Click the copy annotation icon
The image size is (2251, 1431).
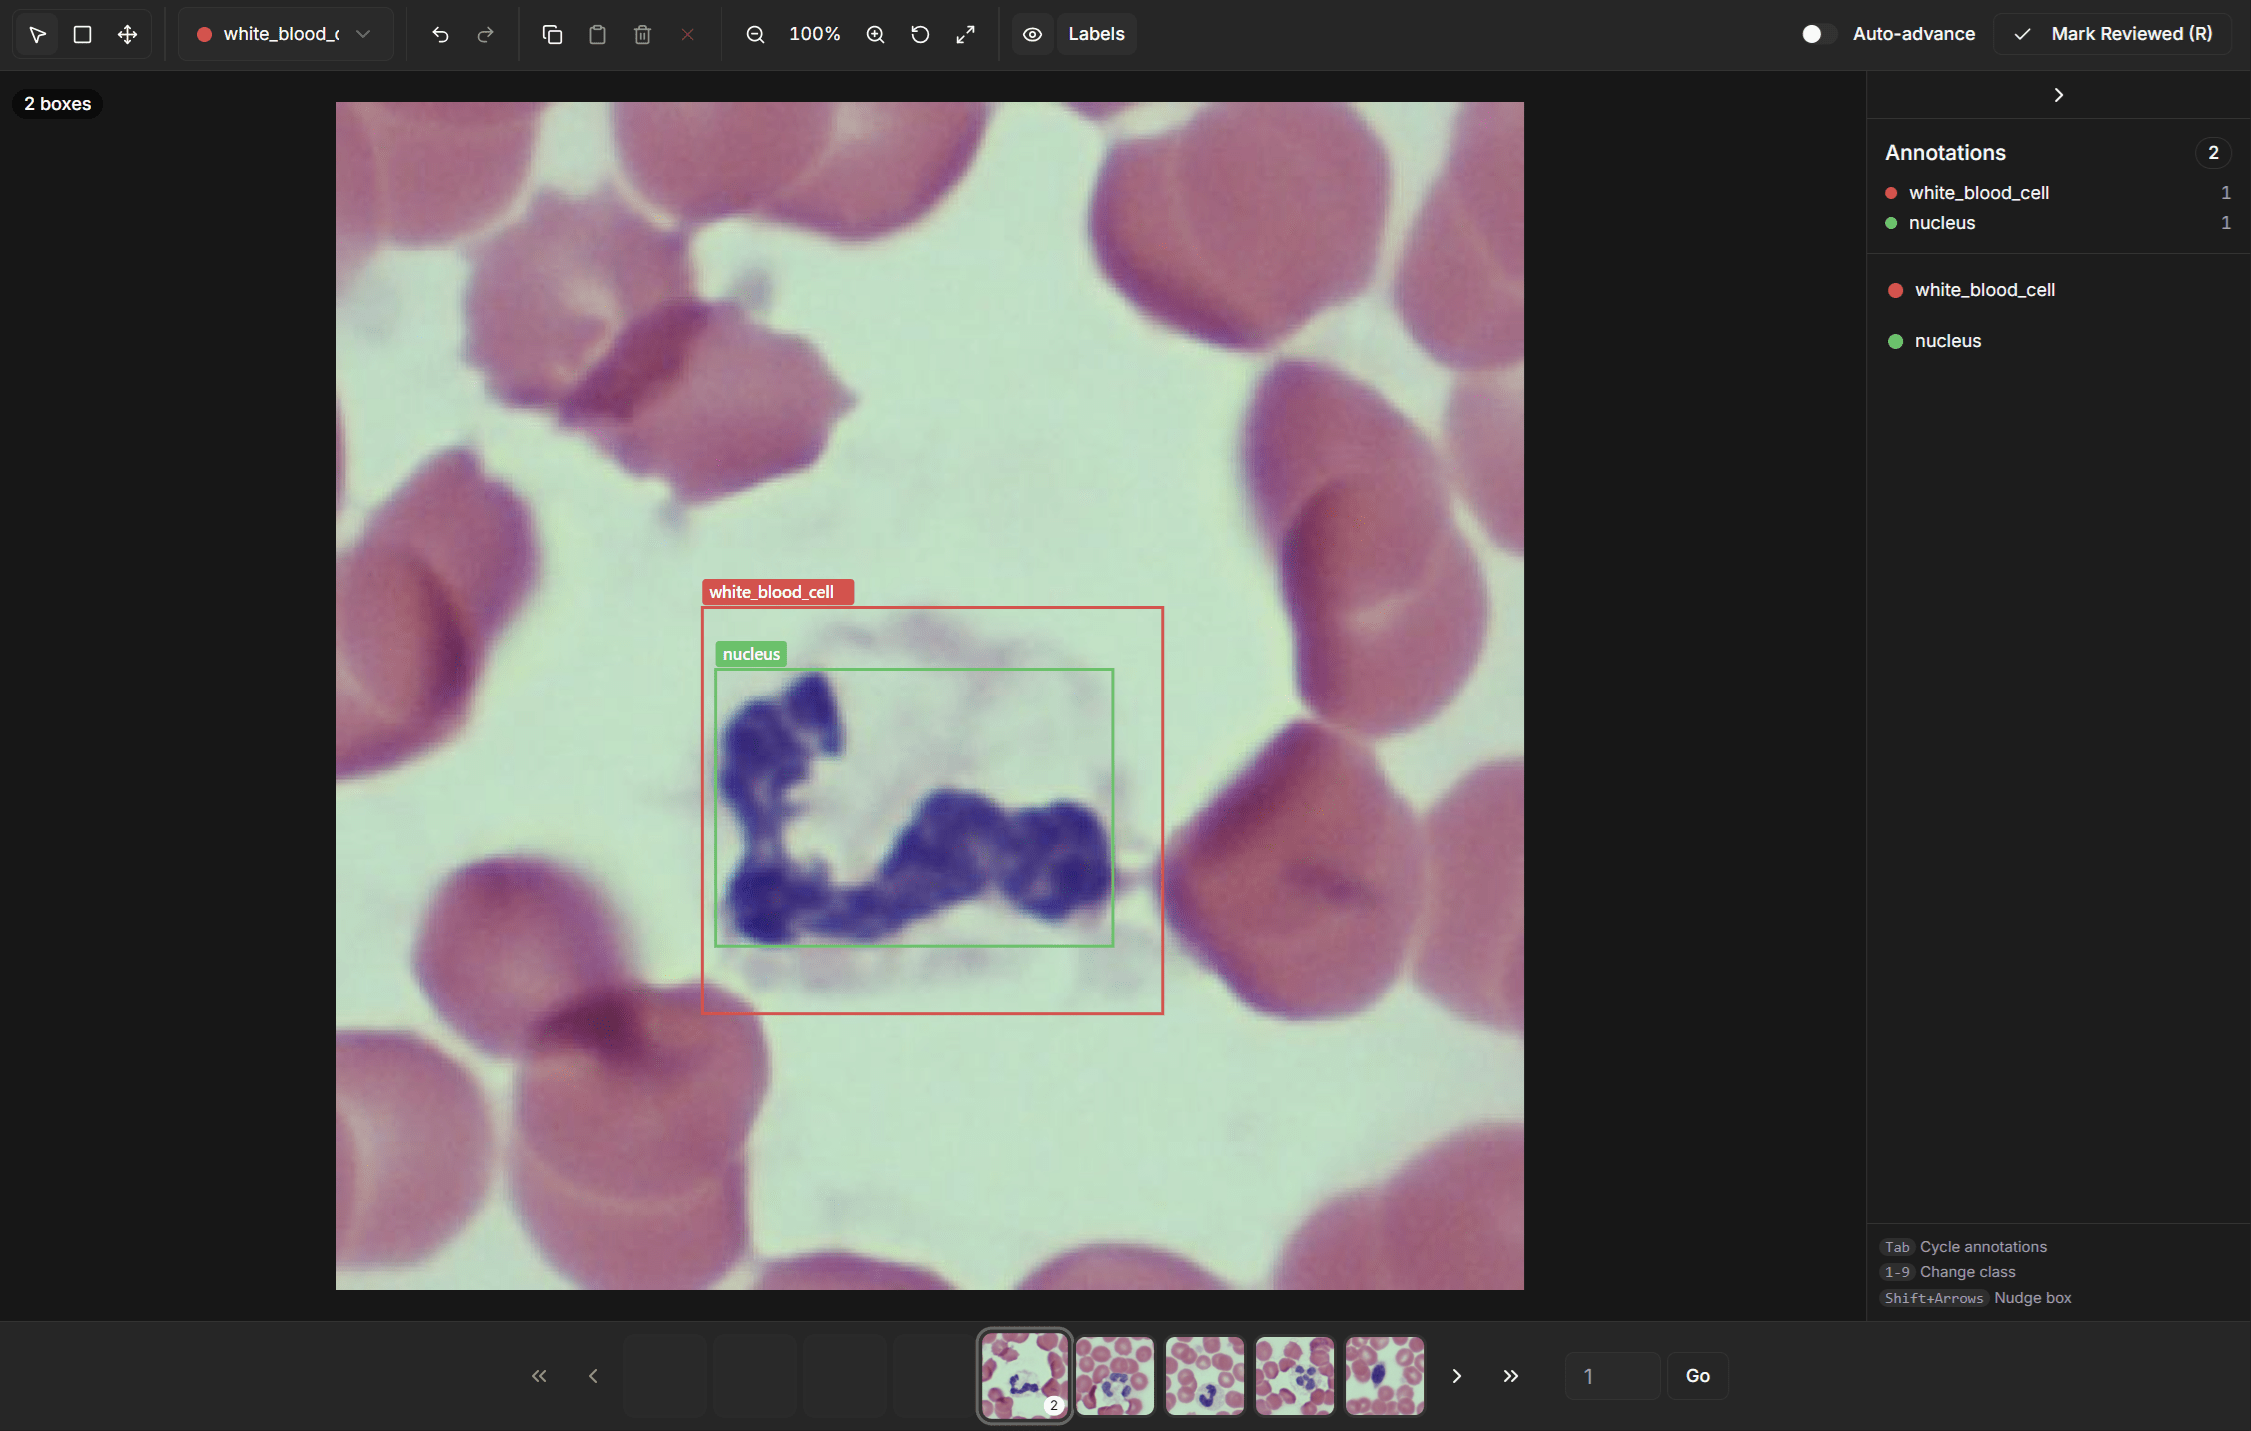(x=552, y=35)
